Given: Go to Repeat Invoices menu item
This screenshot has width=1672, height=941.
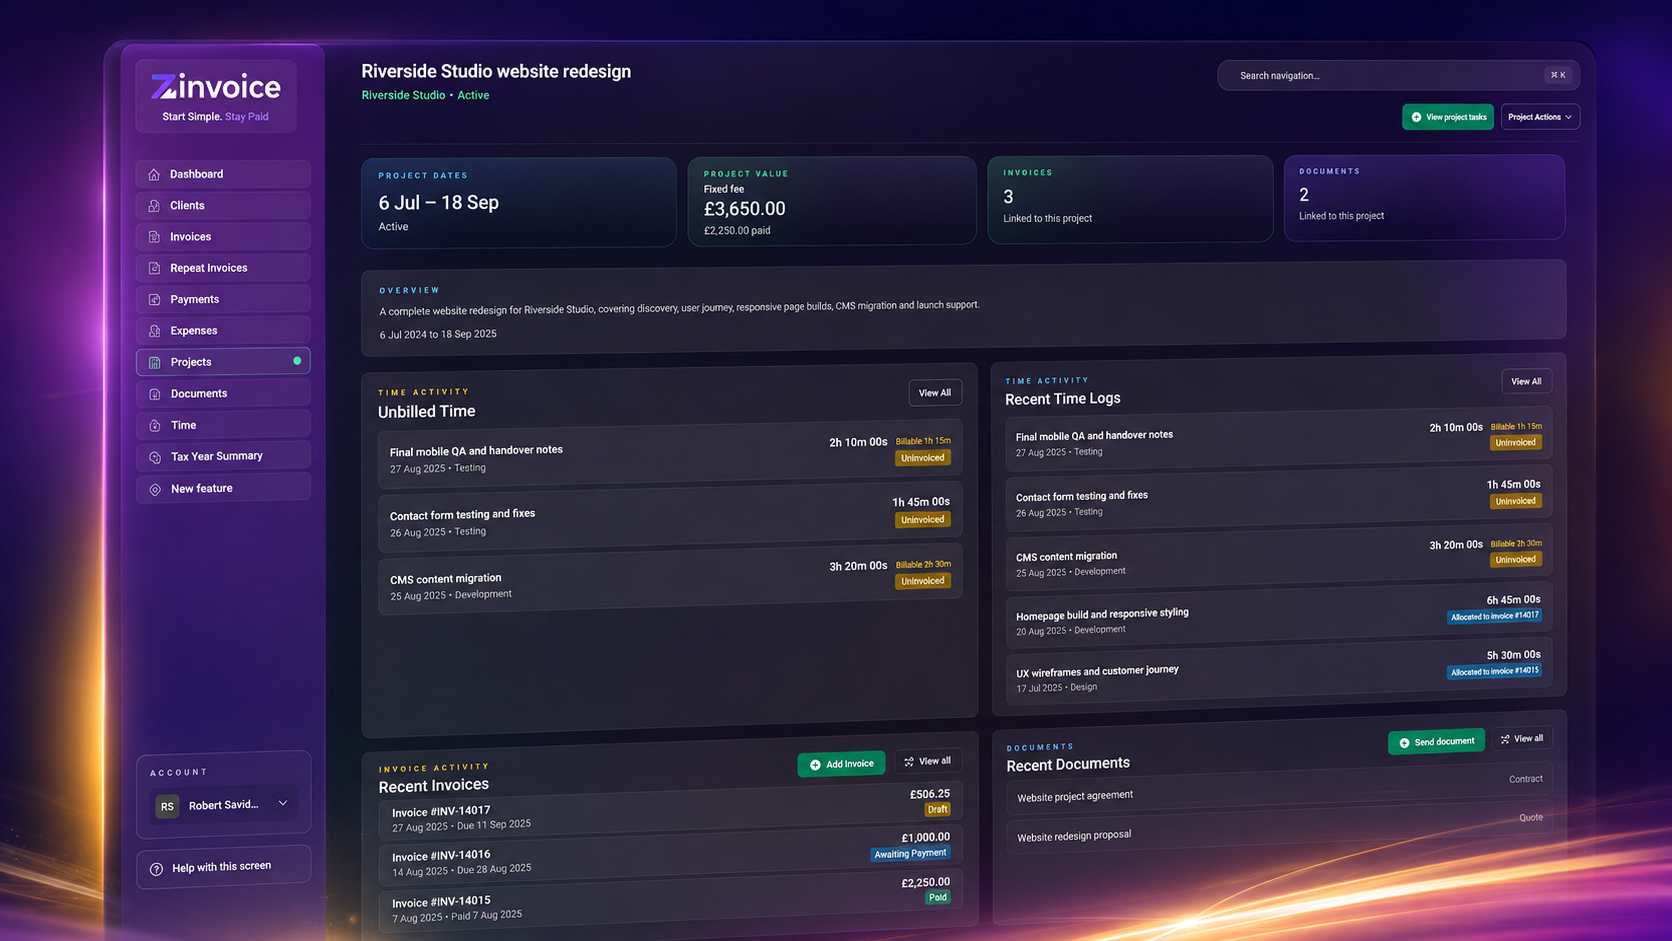Looking at the screenshot, I should coord(223,268).
